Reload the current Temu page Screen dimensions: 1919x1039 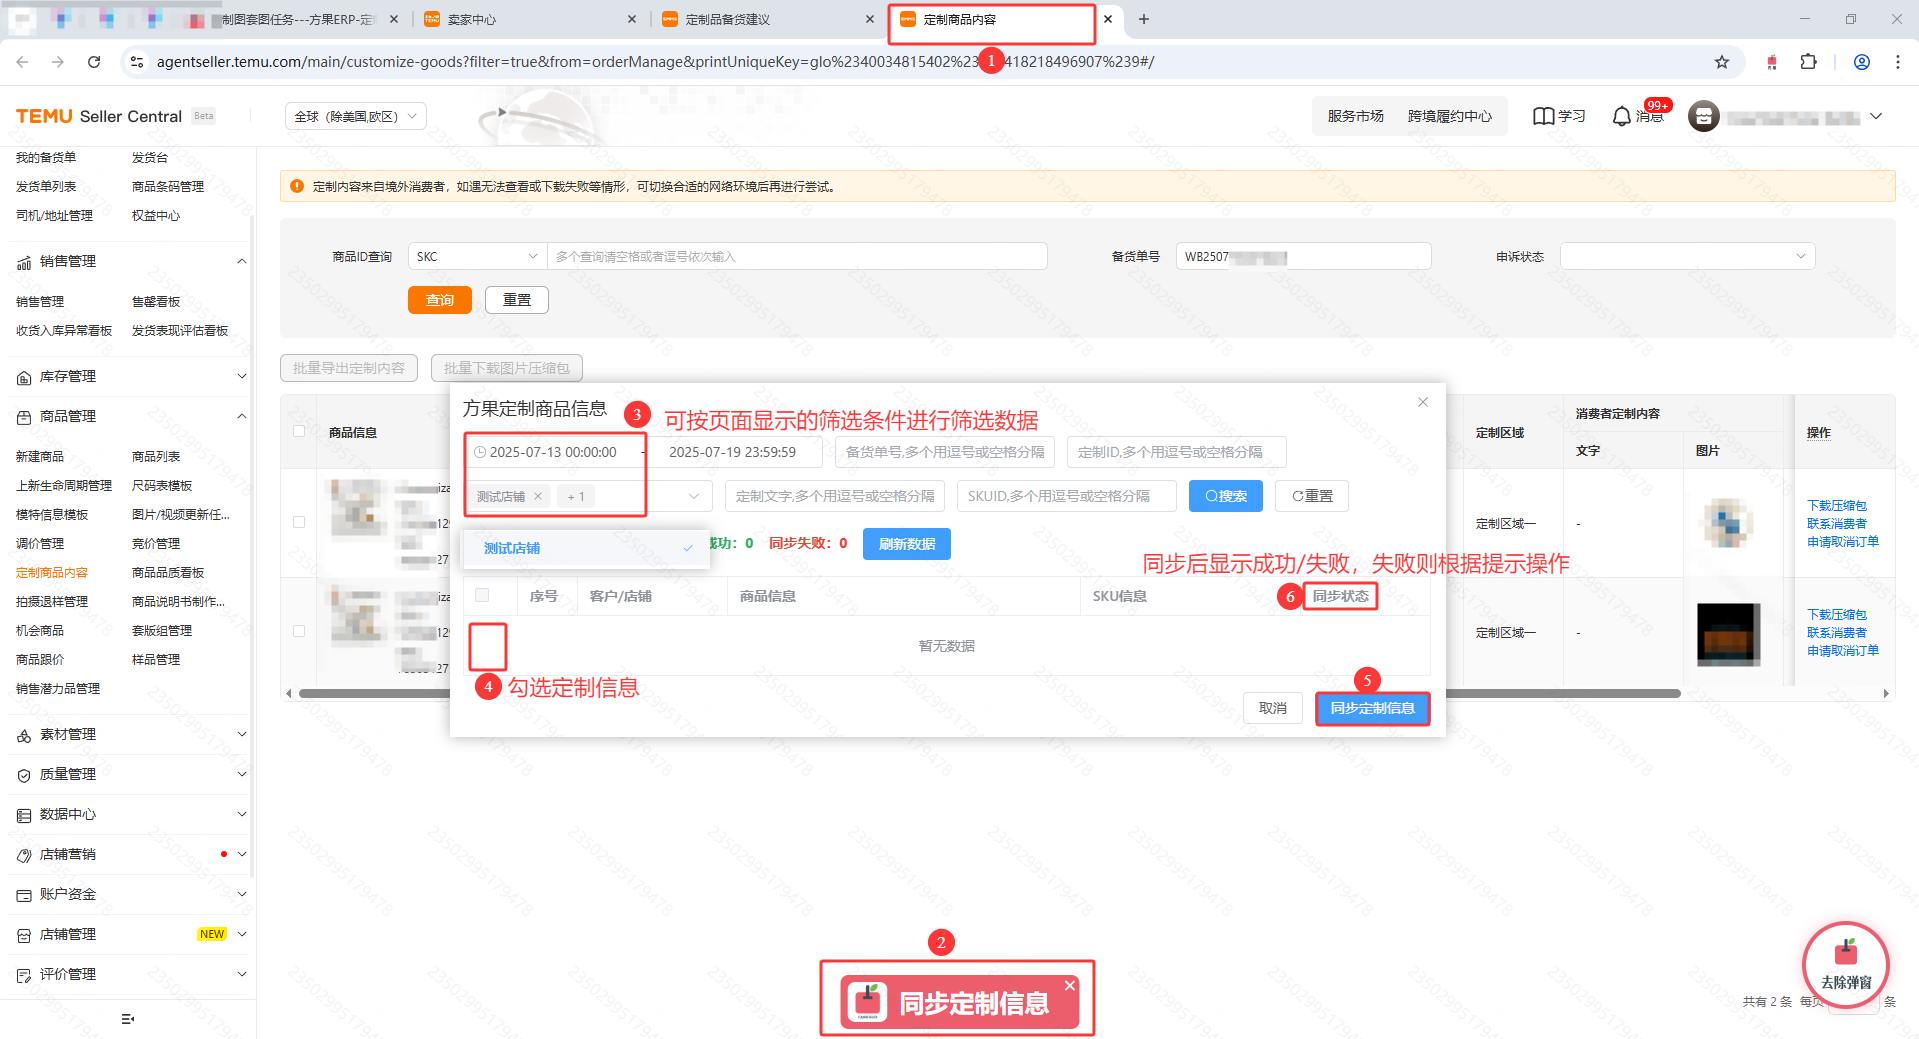pyautogui.click(x=94, y=62)
